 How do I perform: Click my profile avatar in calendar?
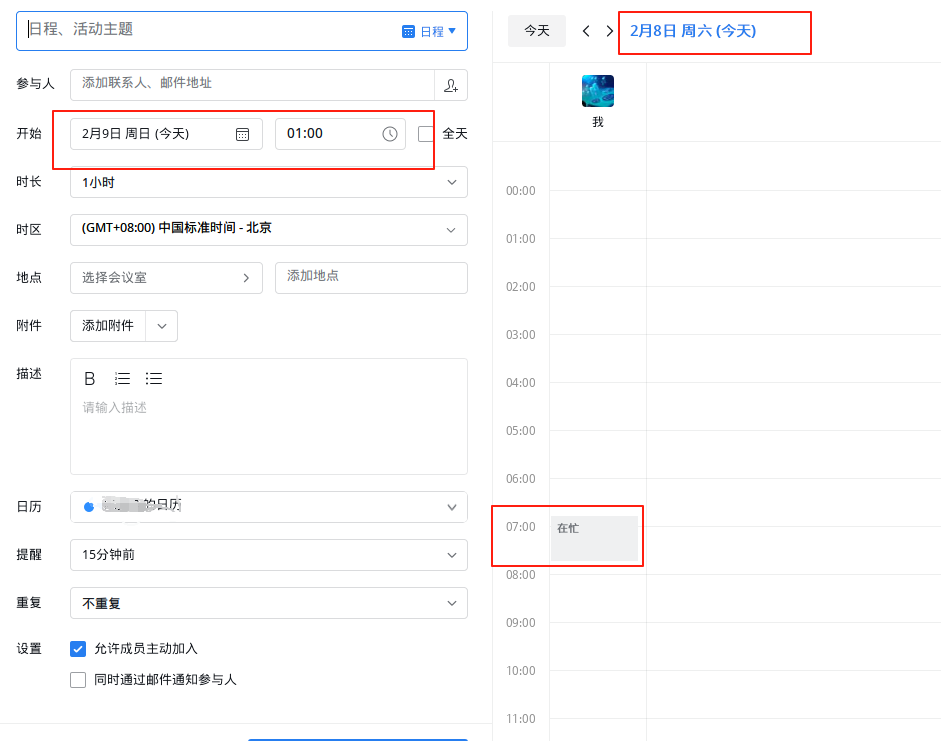click(x=598, y=91)
